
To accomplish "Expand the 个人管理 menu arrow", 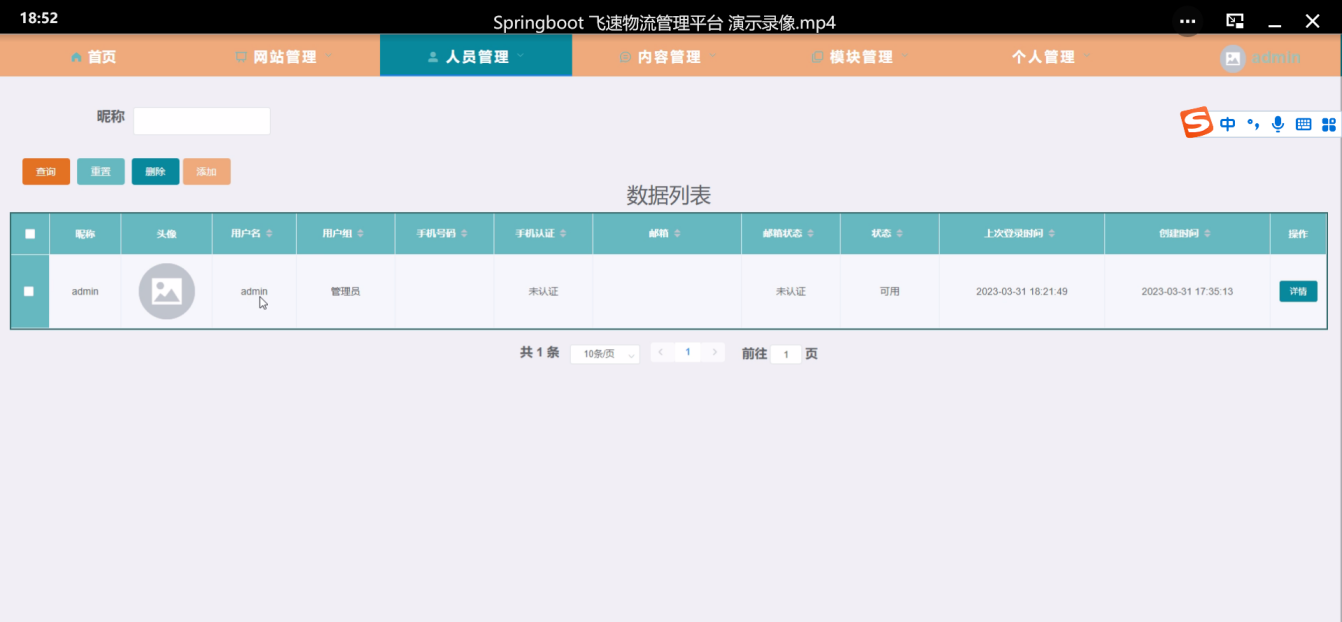I will 1087,57.
